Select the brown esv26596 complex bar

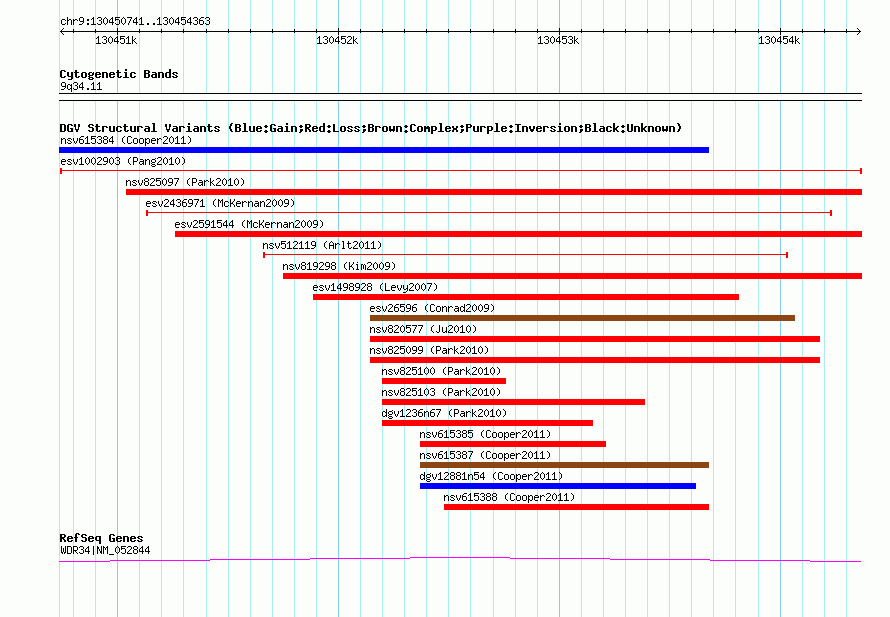(582, 318)
